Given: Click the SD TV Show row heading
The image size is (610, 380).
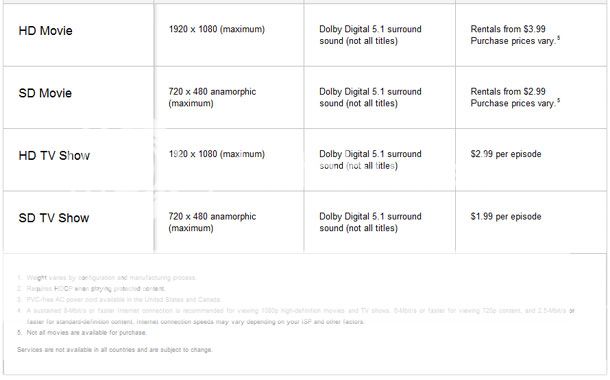Looking at the screenshot, I should [54, 218].
